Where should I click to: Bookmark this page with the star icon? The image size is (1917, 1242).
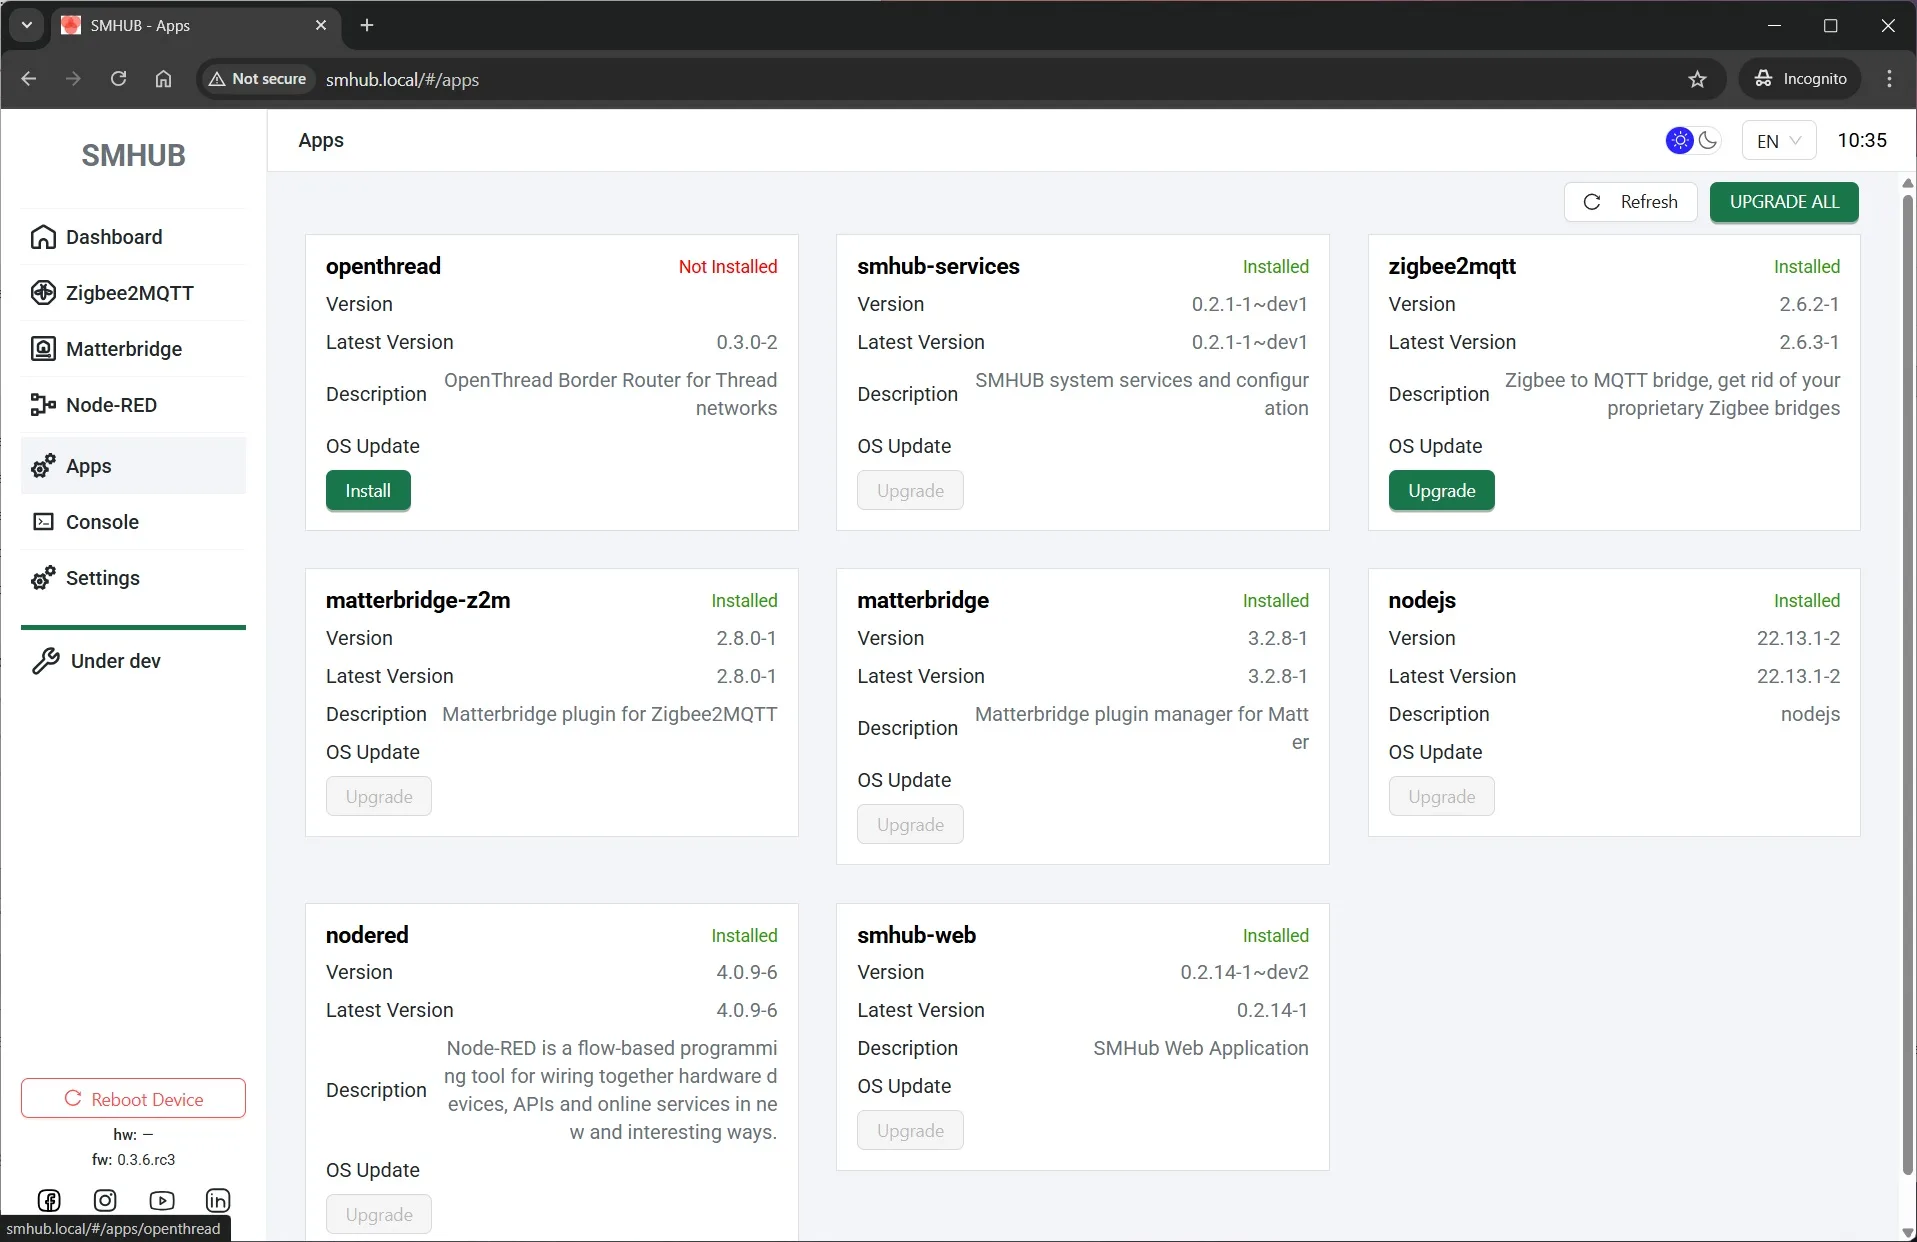[1697, 79]
